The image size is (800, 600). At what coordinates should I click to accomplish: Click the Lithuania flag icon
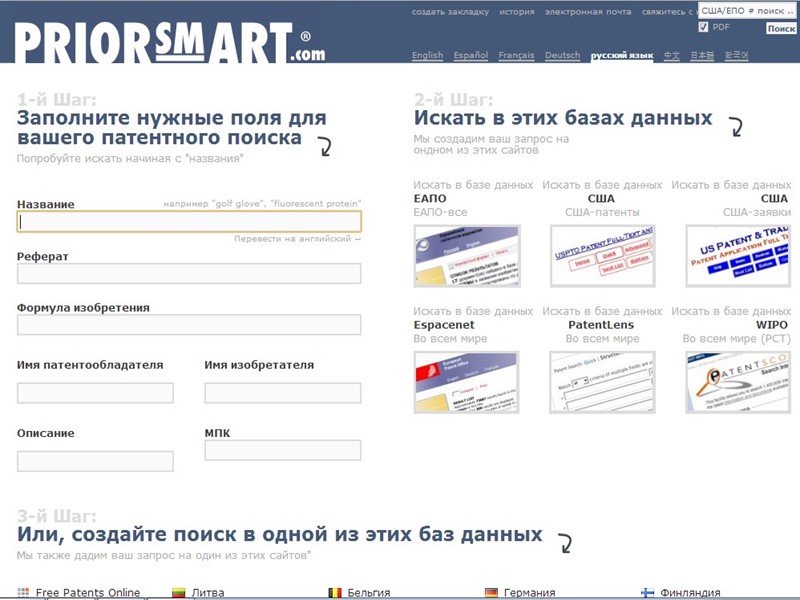(x=179, y=592)
